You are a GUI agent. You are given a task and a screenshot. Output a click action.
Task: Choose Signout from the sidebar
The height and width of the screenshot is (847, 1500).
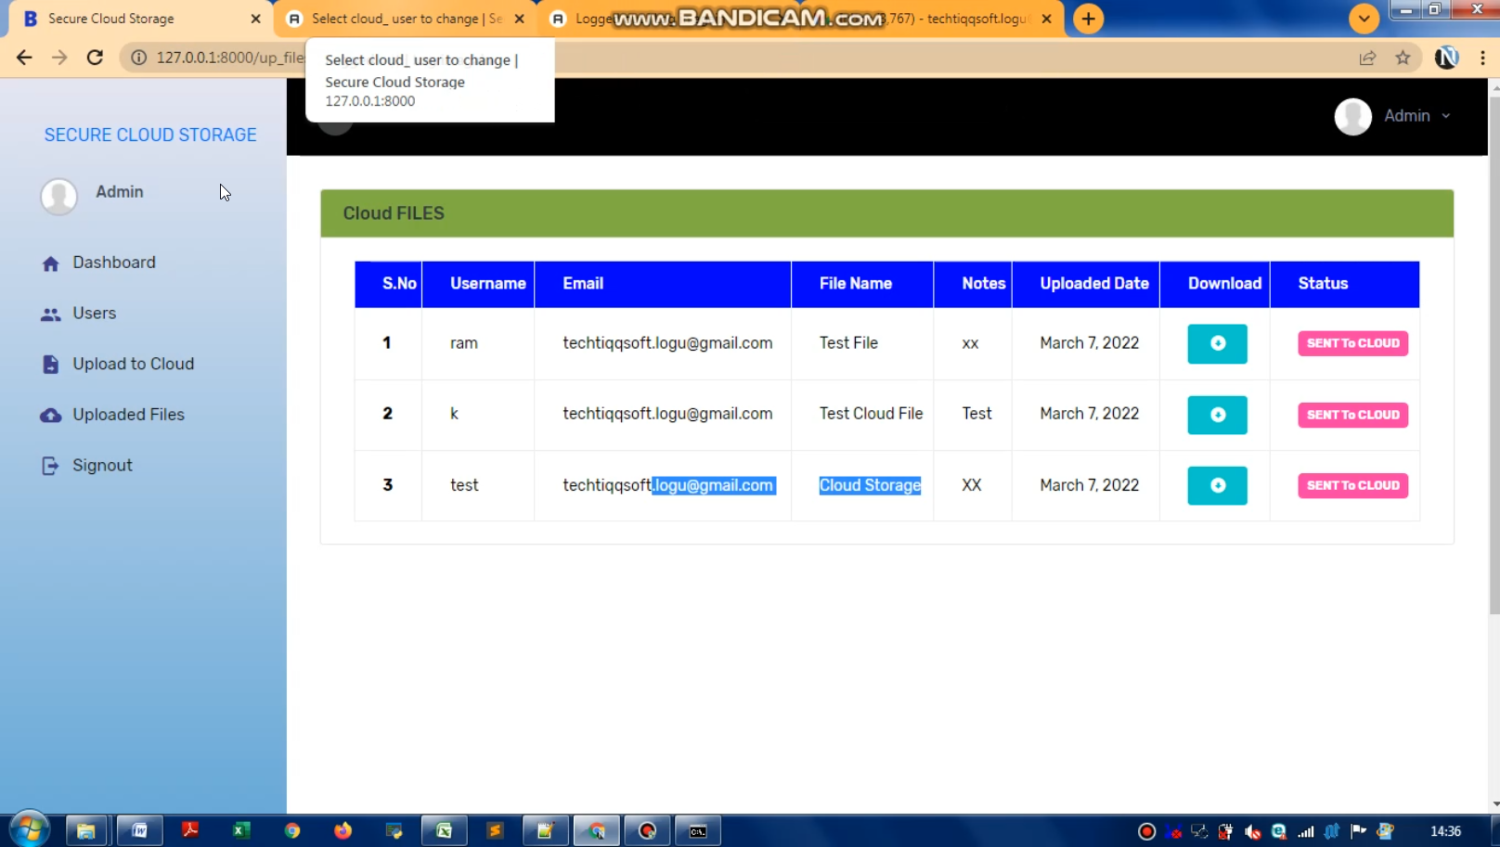click(x=102, y=466)
